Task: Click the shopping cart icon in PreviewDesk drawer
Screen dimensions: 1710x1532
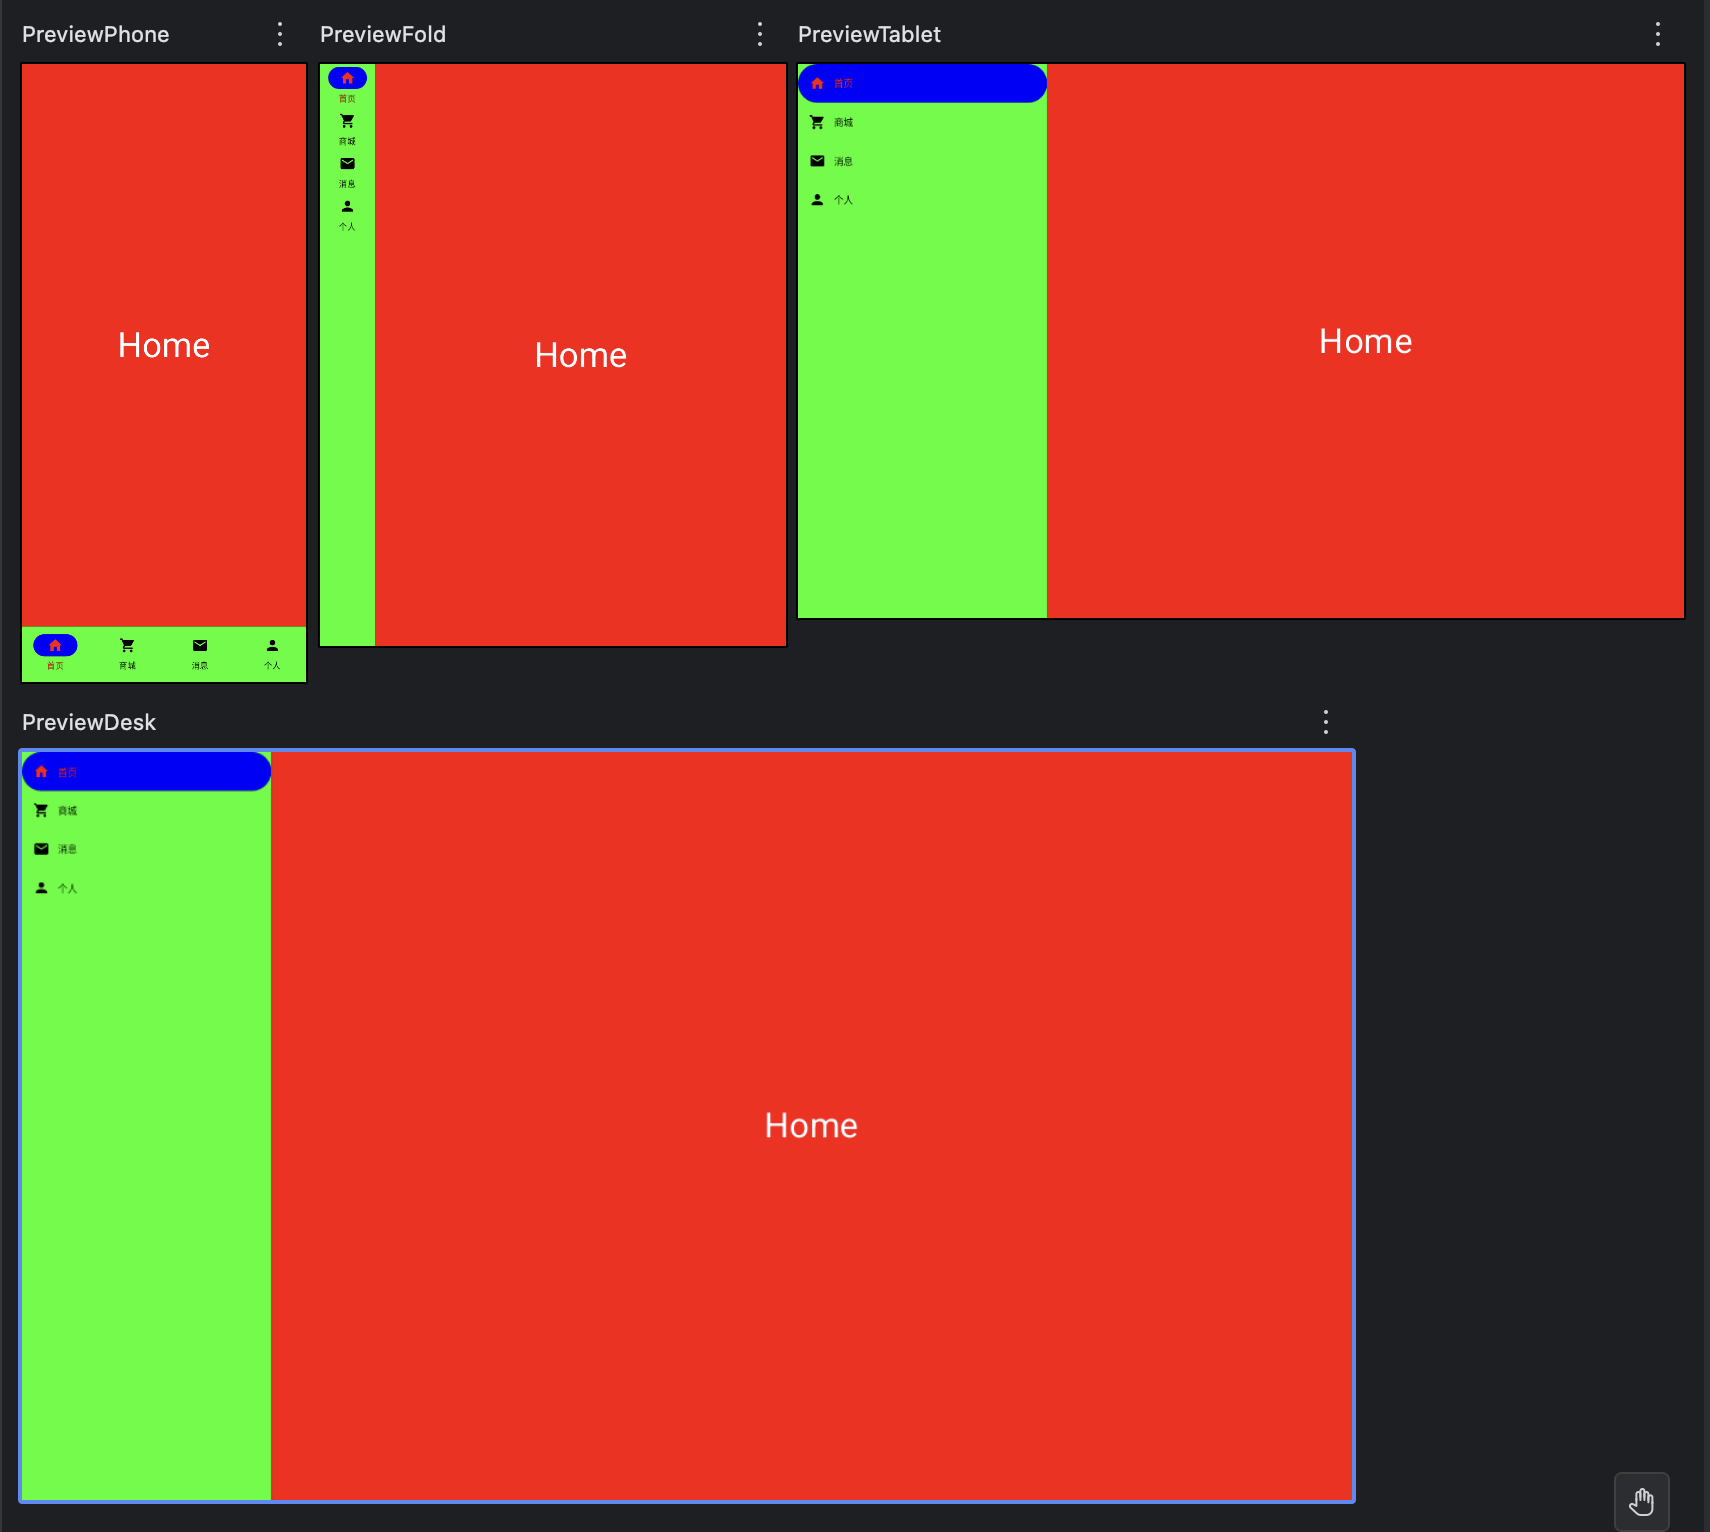Action: point(41,810)
